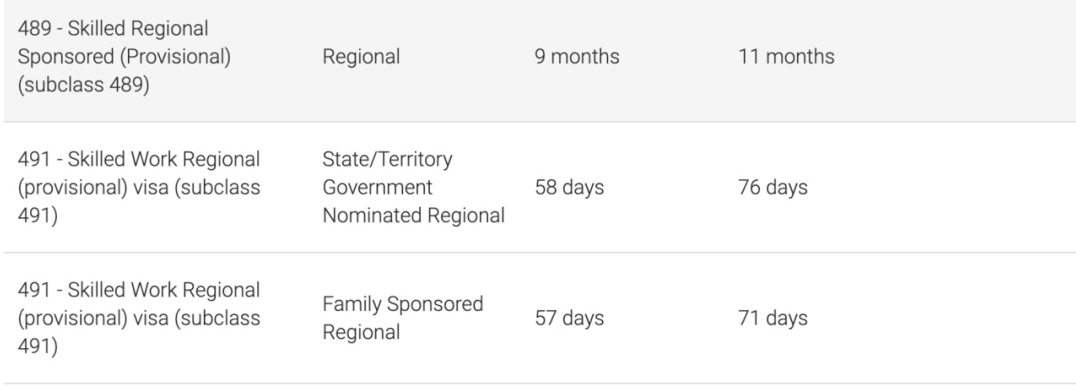This screenshot has height=389, width=1076.
Task: Select the "76 days" value
Action: (x=773, y=187)
